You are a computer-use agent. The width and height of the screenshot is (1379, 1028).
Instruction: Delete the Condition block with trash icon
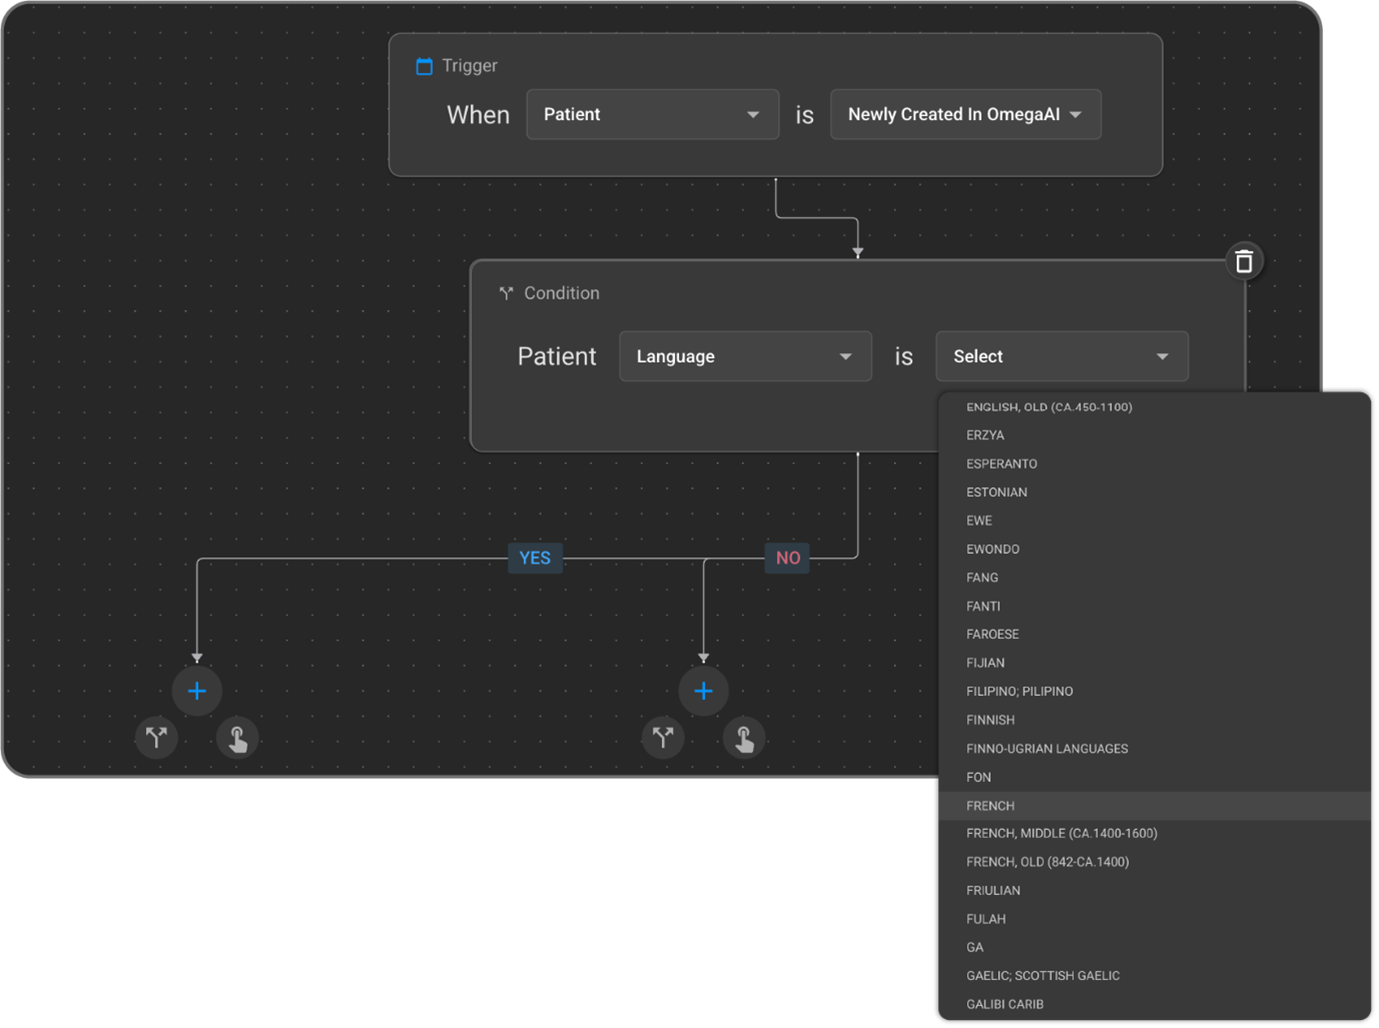tap(1244, 261)
